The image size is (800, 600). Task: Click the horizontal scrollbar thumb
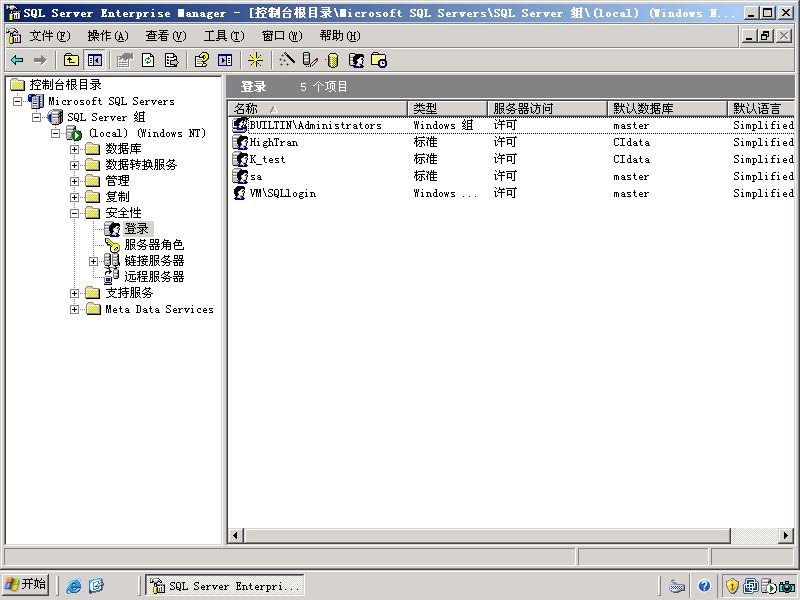click(x=487, y=536)
